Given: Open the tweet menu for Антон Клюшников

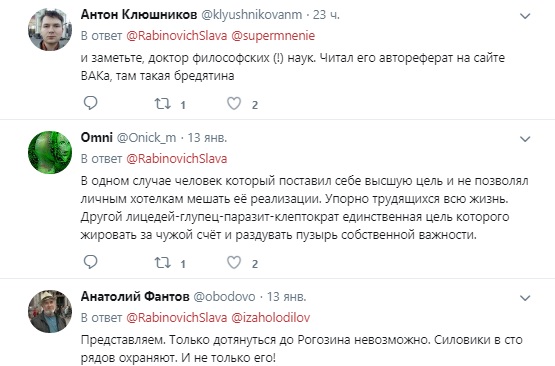Looking at the screenshot, I should pyautogui.click(x=525, y=16).
